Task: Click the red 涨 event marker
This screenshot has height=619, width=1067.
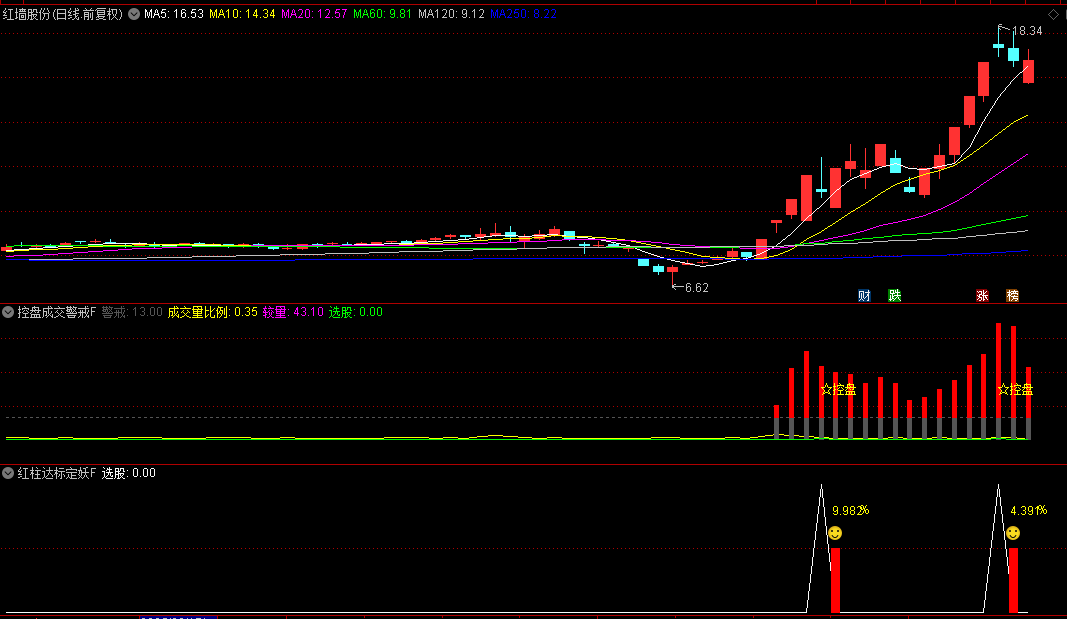Action: tap(982, 296)
